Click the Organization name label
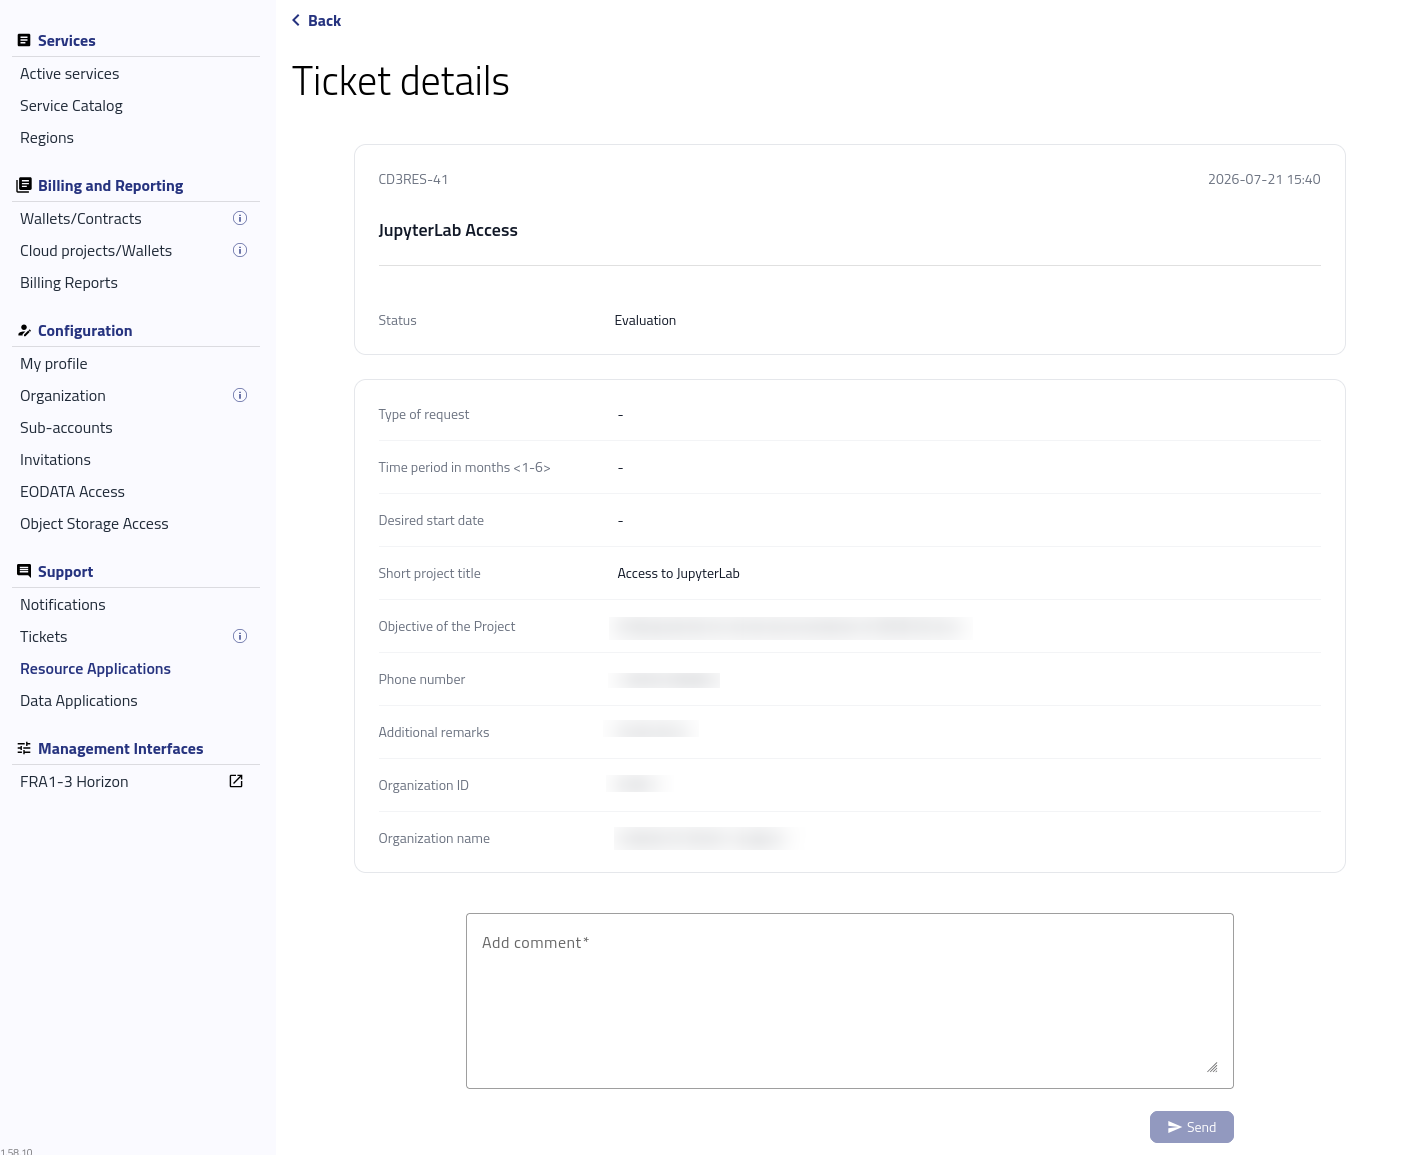1414x1155 pixels. pos(434,839)
